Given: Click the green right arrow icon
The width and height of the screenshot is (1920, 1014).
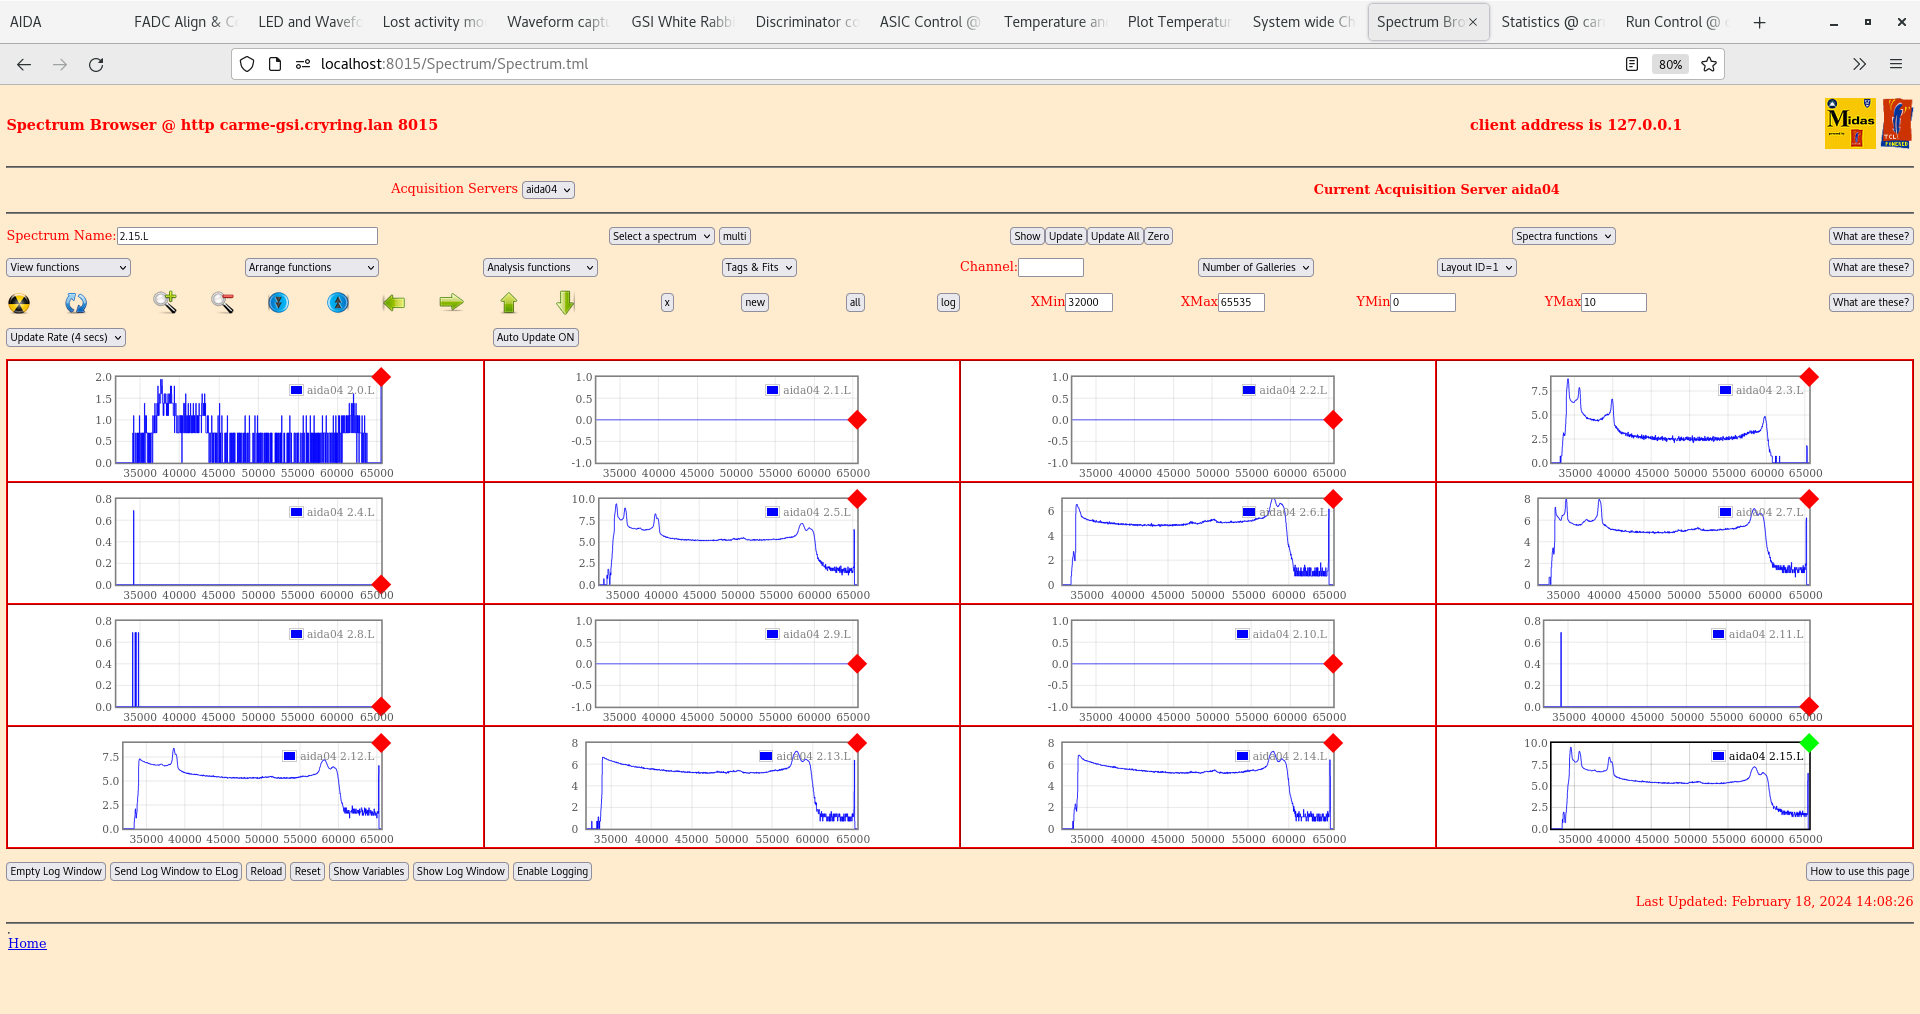Looking at the screenshot, I should point(451,302).
